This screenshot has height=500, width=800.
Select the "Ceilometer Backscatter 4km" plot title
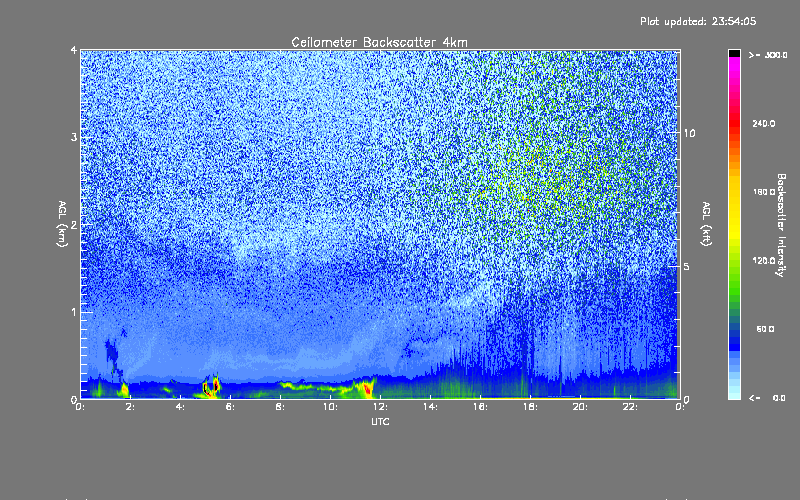pyautogui.click(x=379, y=42)
